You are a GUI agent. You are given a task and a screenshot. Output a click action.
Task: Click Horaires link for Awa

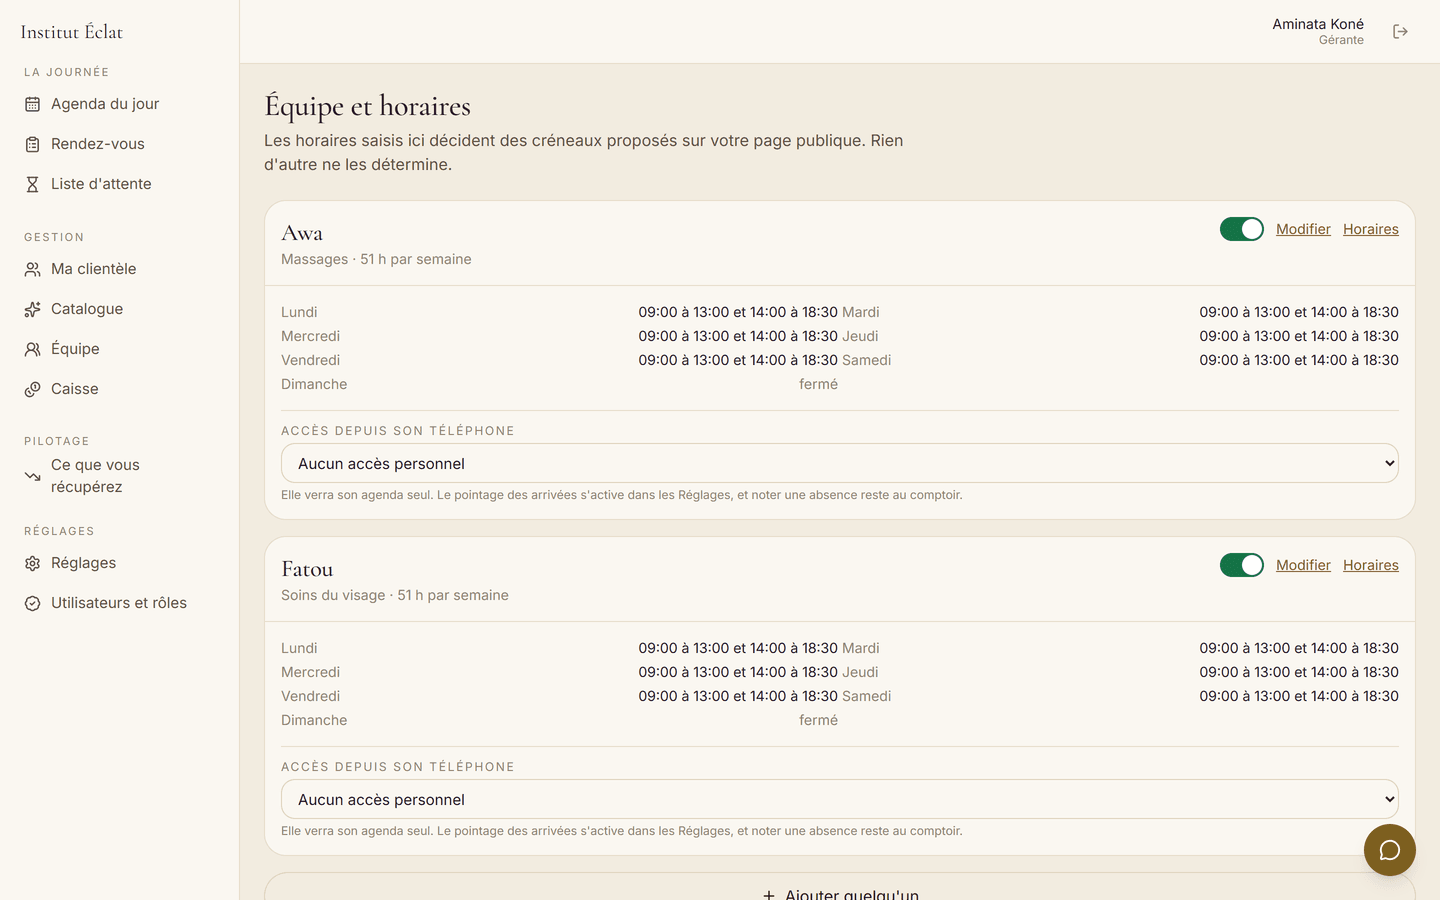[1371, 229]
